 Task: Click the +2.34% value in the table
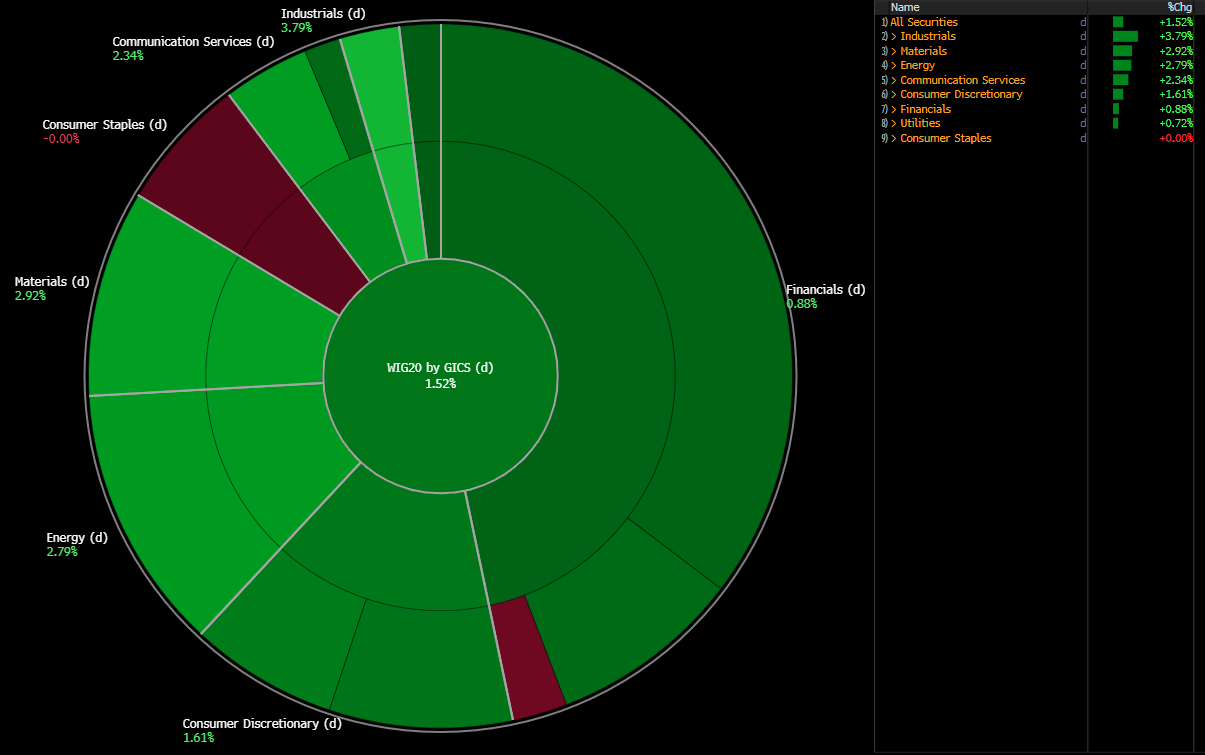coord(1176,80)
